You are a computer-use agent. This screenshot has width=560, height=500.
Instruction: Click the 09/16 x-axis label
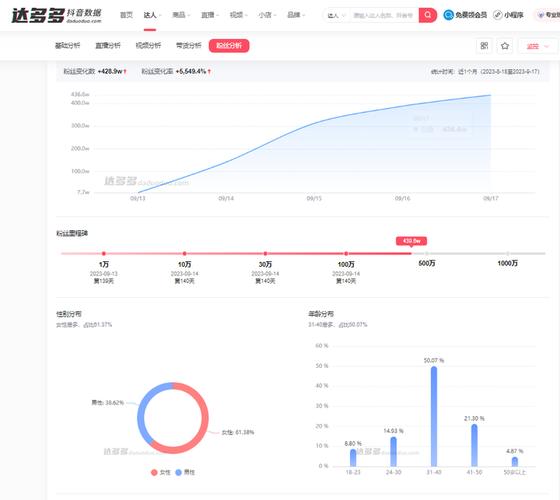(402, 198)
